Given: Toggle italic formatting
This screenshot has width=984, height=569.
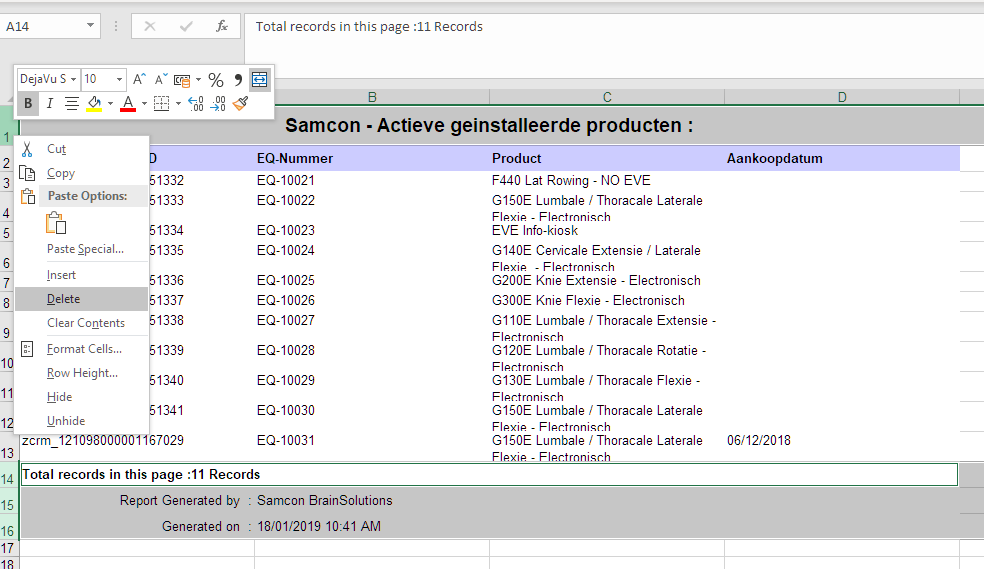Looking at the screenshot, I should coord(50,104).
